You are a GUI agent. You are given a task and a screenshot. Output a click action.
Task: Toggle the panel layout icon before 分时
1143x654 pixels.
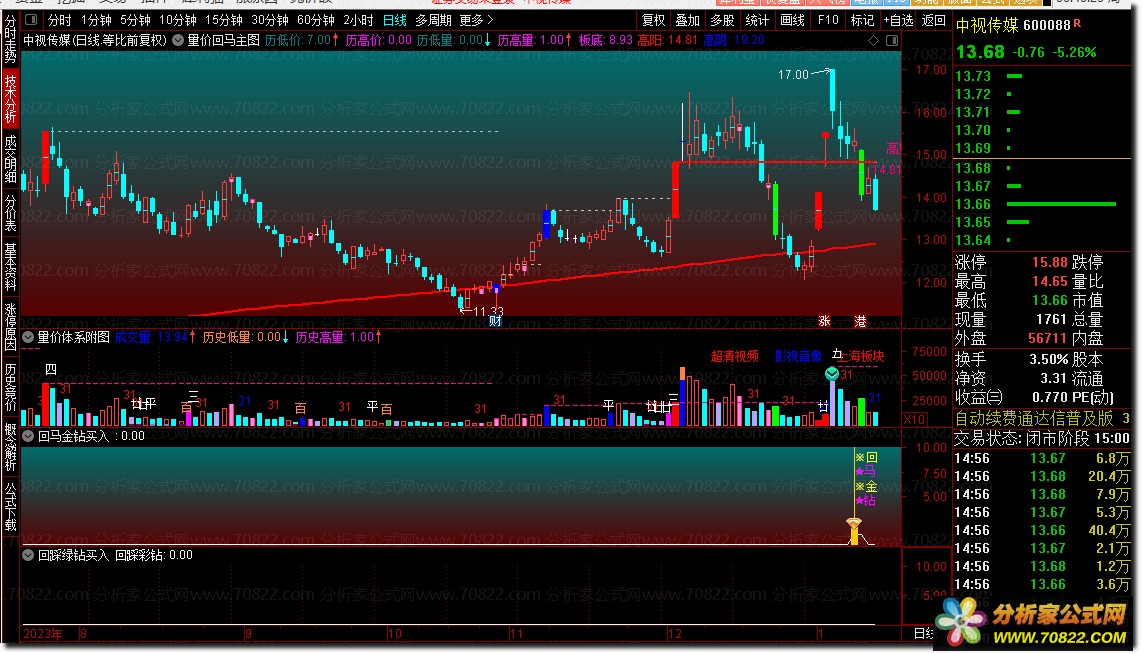31,20
